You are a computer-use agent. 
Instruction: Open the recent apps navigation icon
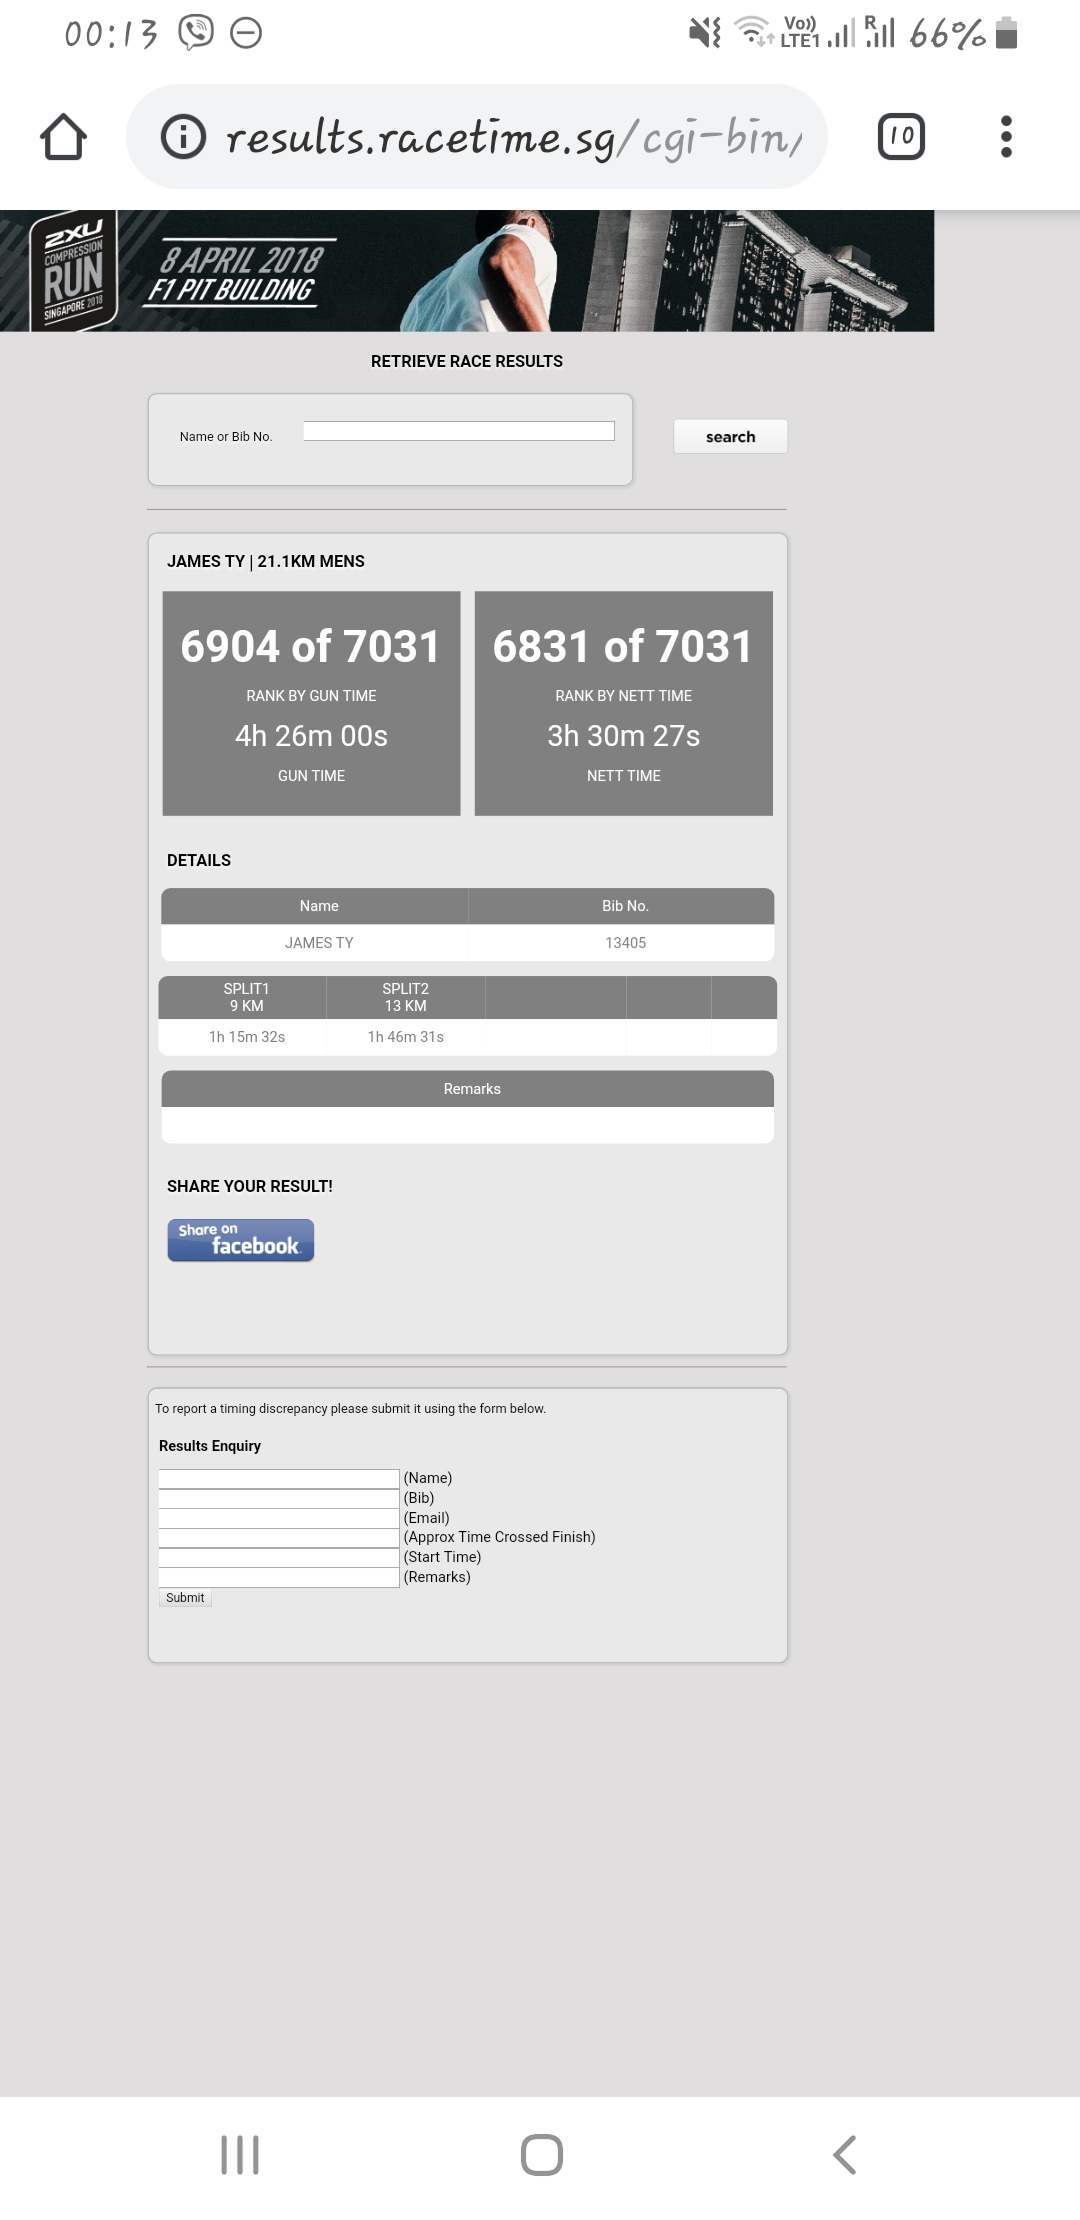[x=240, y=2154]
